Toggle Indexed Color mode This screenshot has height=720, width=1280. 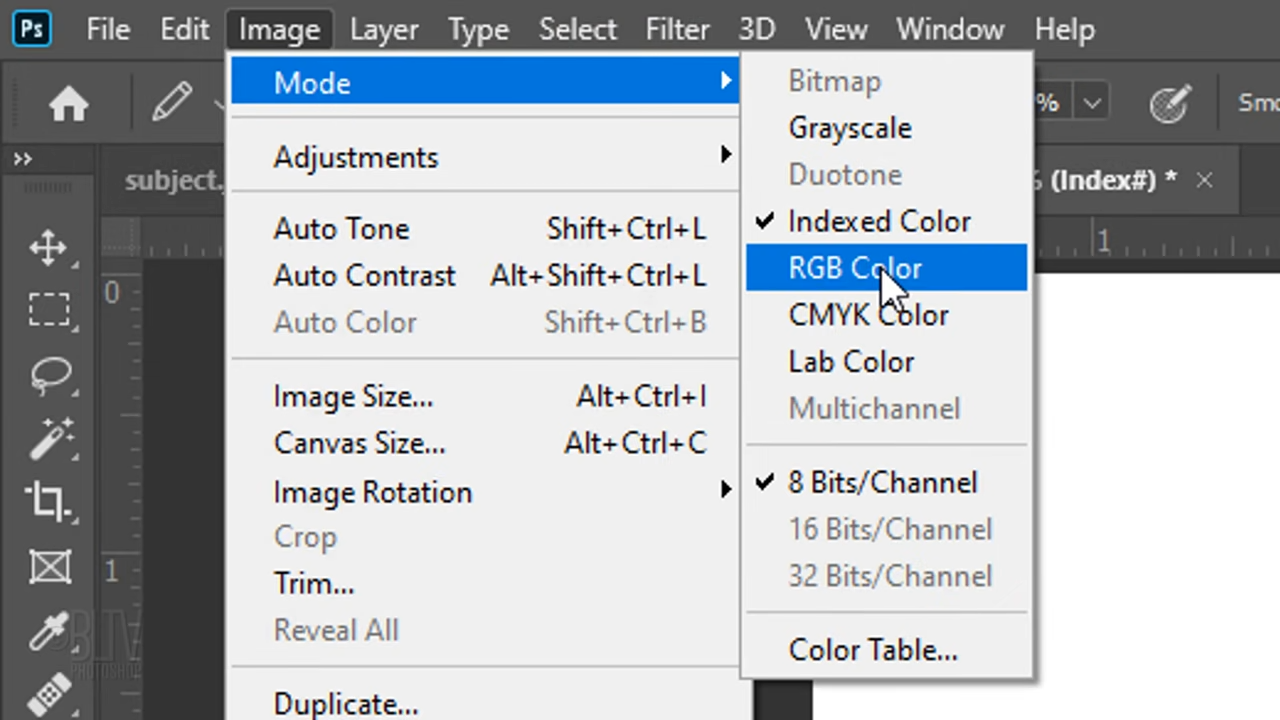tap(879, 221)
